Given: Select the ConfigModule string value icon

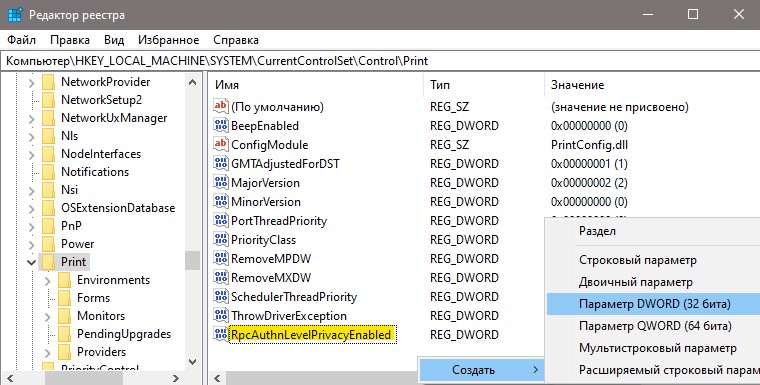Looking at the screenshot, I should click(221, 144).
